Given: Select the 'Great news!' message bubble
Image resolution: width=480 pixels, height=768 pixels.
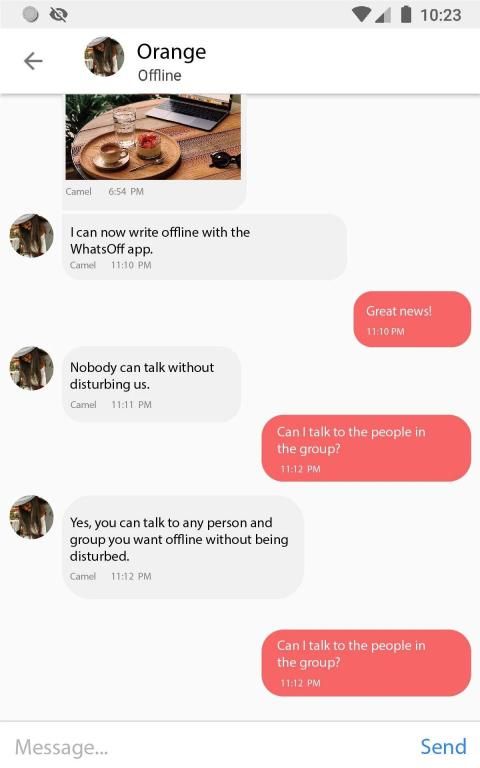Looking at the screenshot, I should 412,319.
